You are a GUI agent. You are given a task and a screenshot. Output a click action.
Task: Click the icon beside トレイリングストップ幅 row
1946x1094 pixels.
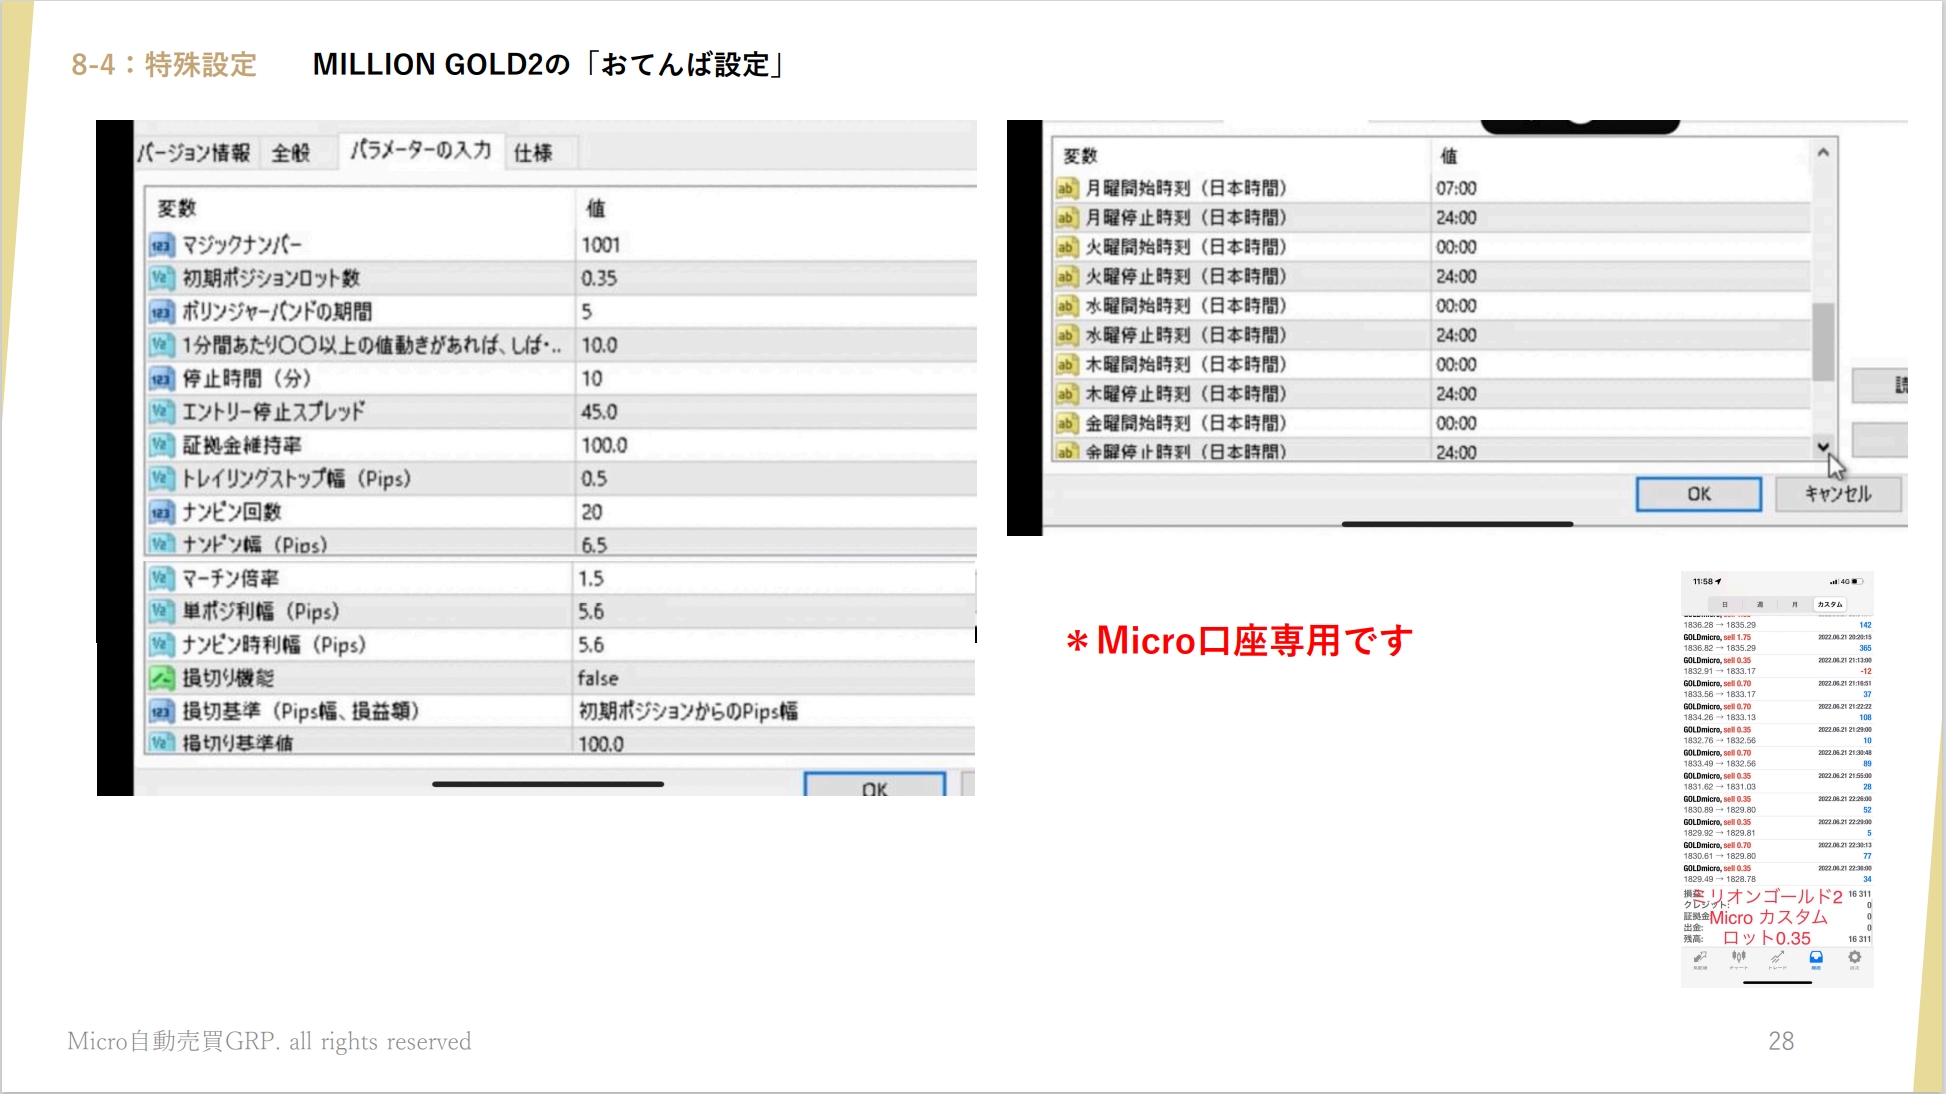click(x=161, y=479)
